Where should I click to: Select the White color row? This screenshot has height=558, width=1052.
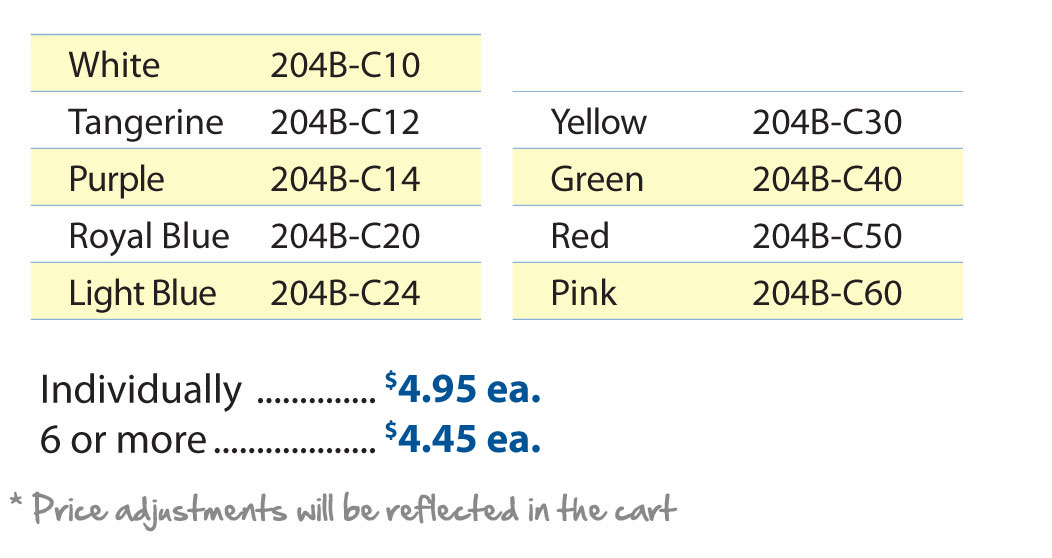click(x=256, y=63)
